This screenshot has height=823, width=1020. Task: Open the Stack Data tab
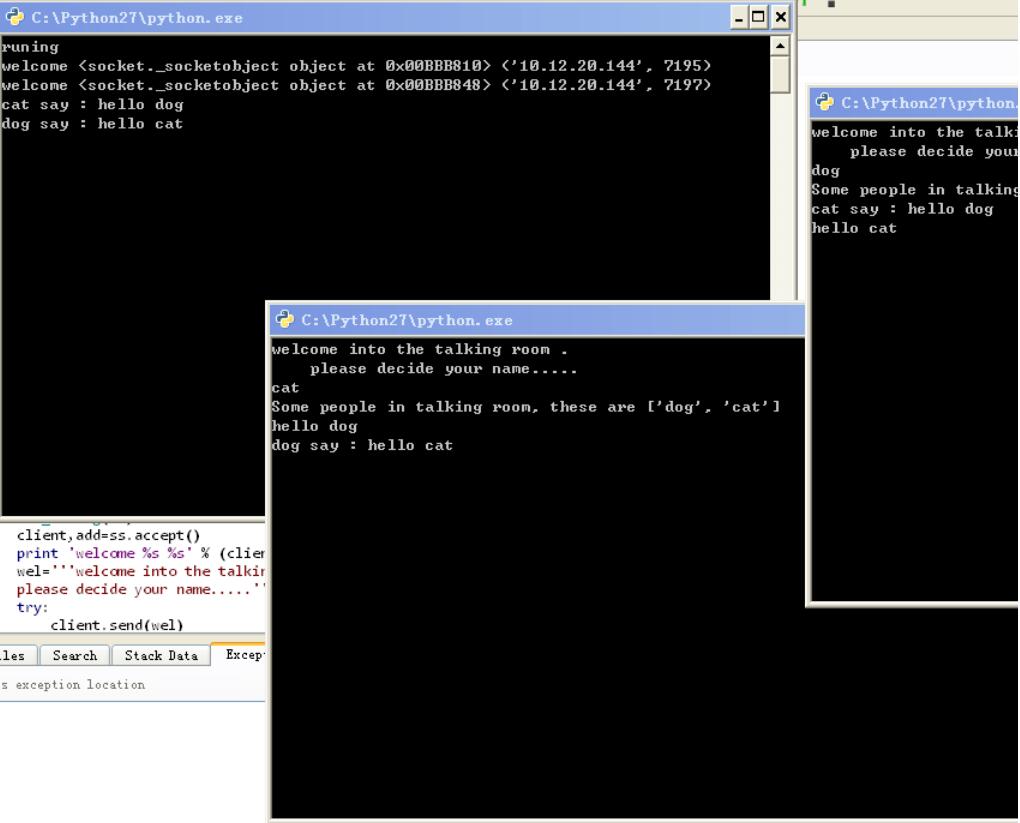[x=161, y=655]
